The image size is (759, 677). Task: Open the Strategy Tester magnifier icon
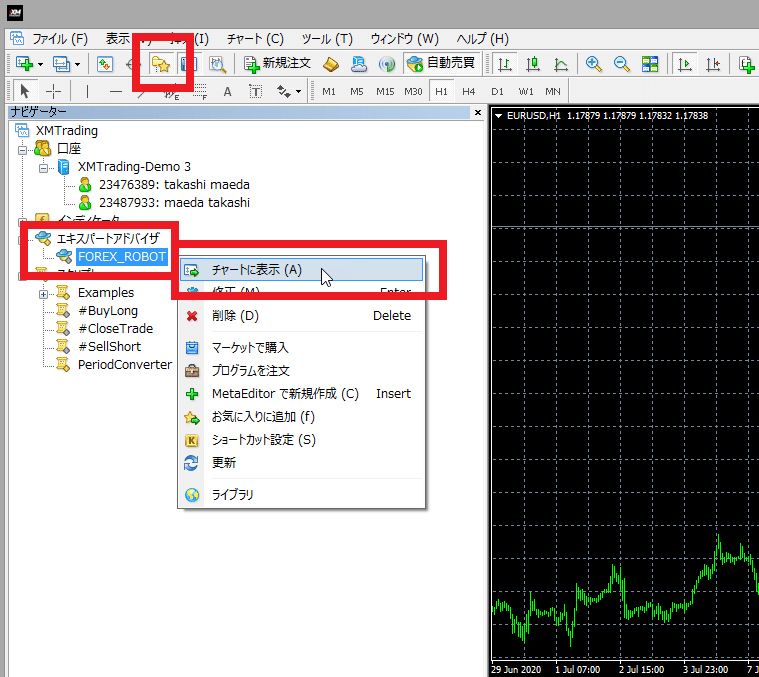tap(218, 64)
